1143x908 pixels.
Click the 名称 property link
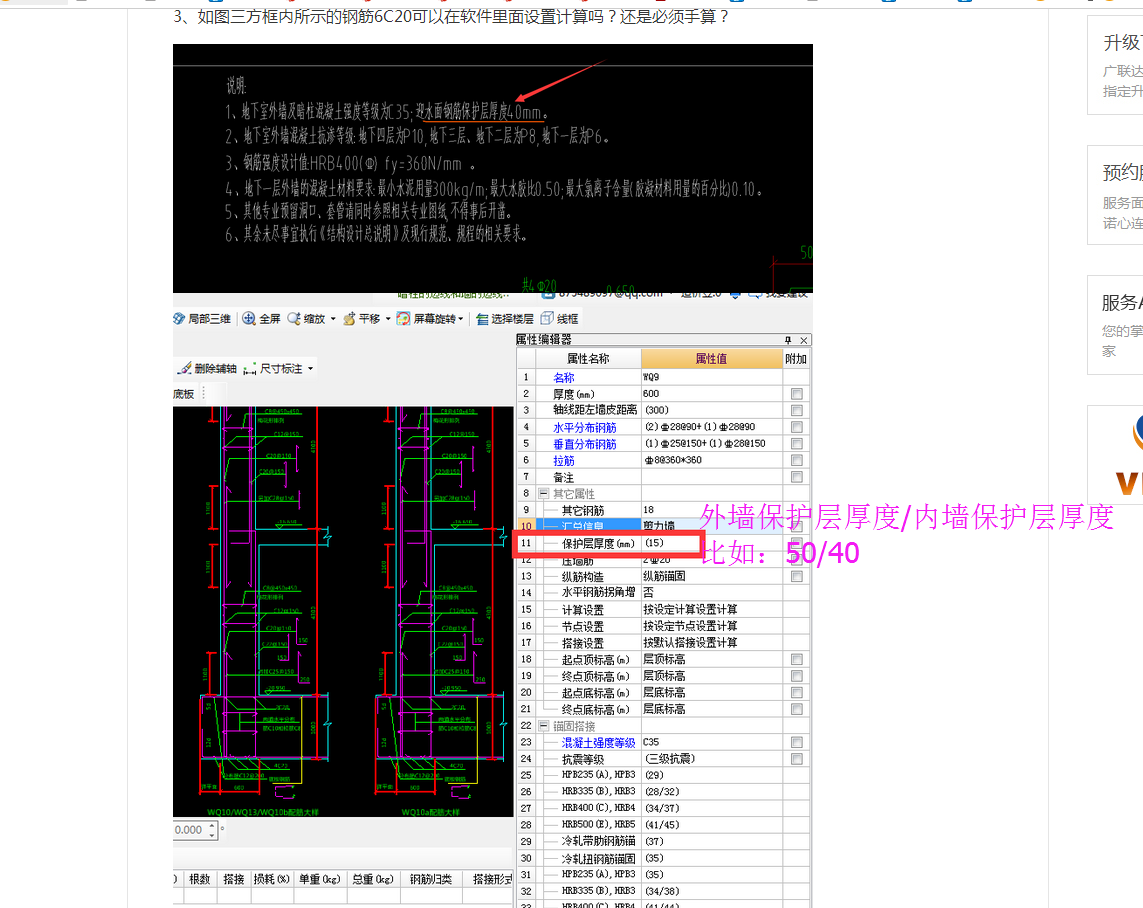tap(563, 377)
